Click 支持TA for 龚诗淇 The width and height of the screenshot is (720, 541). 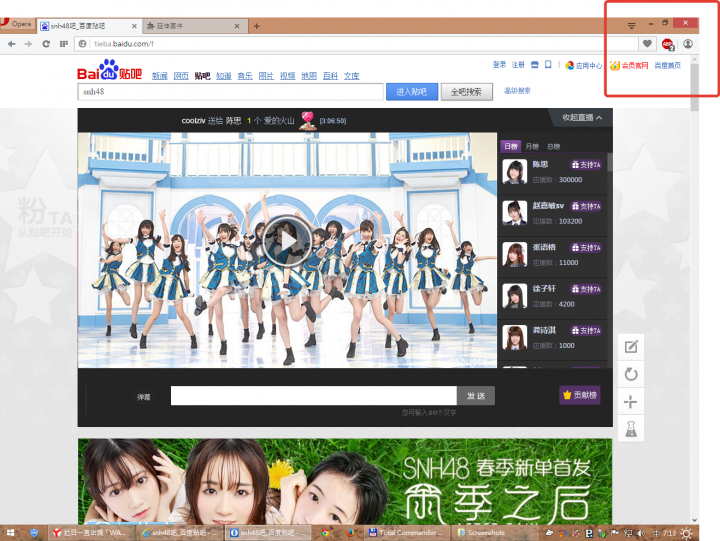pos(585,330)
